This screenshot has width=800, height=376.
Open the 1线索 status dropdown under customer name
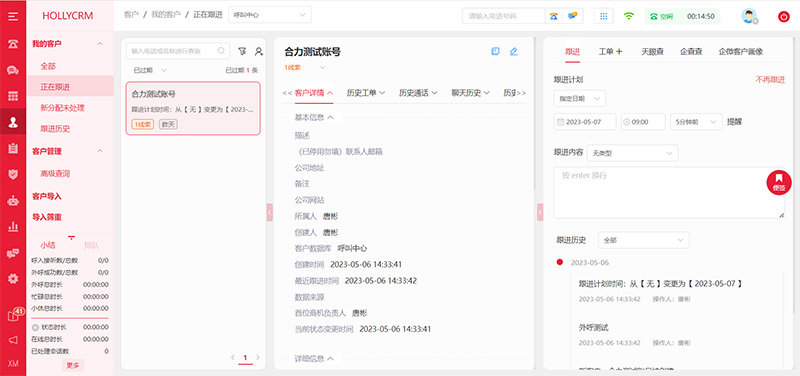click(x=305, y=67)
